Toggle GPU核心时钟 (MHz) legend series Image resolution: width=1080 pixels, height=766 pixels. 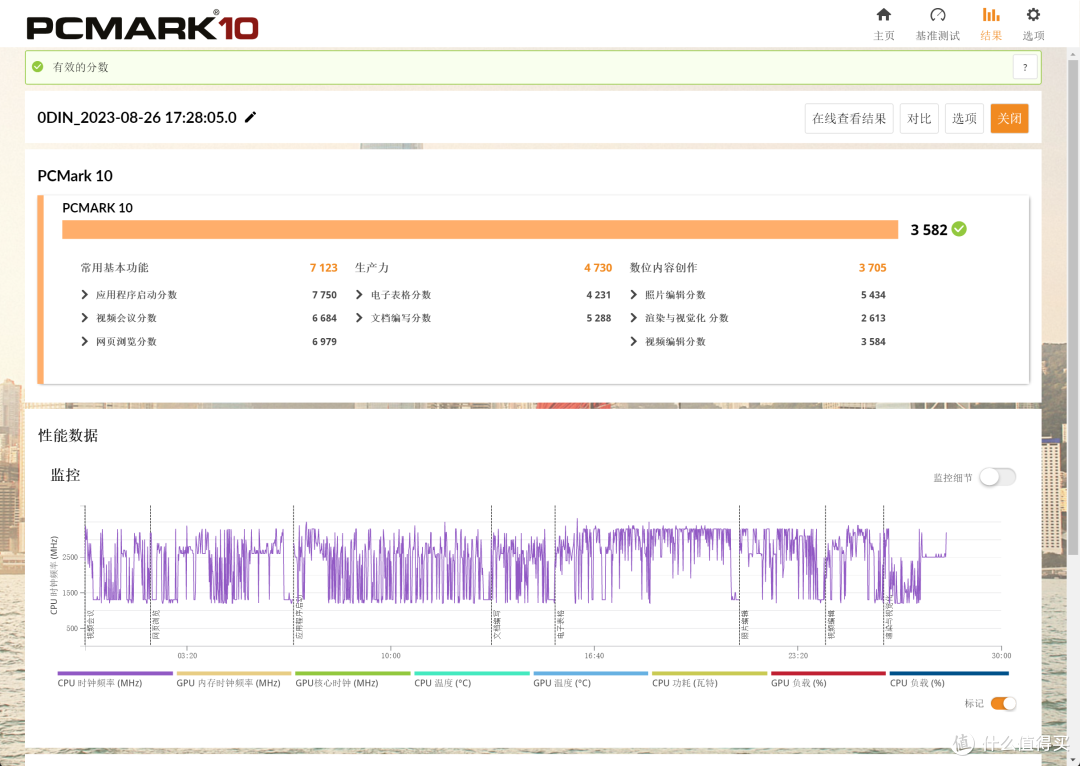pos(353,679)
